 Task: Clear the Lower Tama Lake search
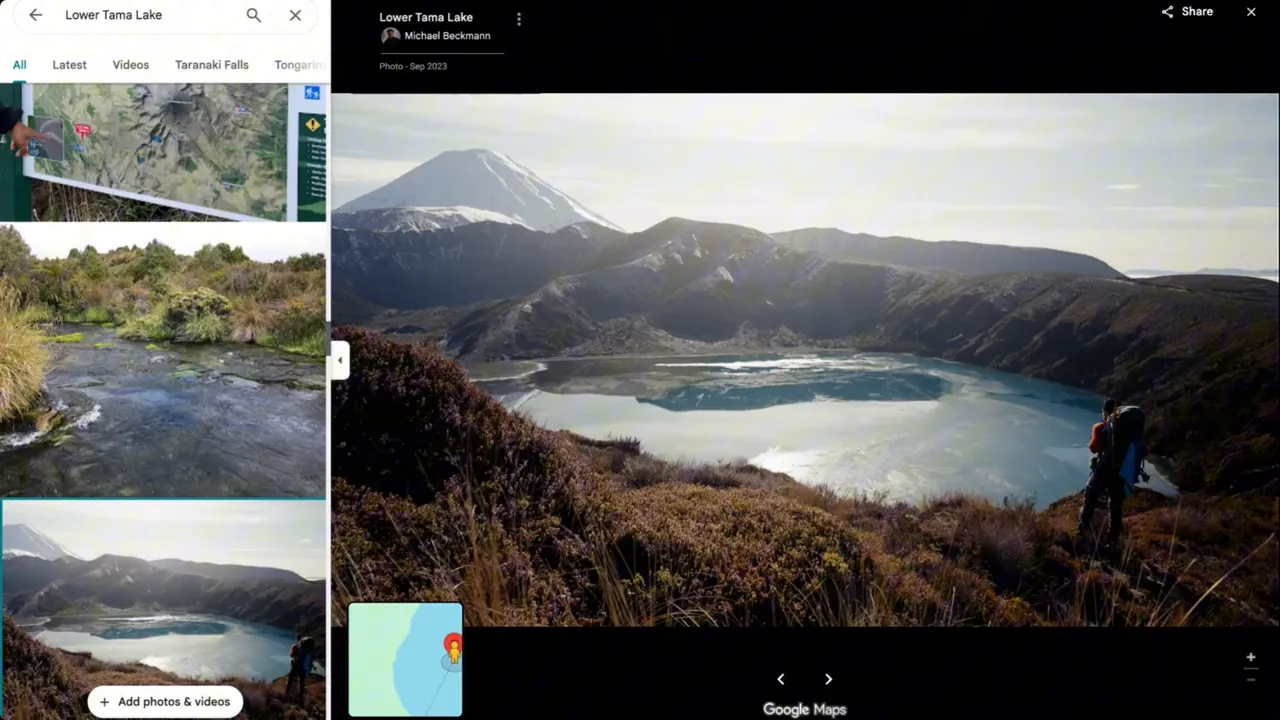[295, 15]
